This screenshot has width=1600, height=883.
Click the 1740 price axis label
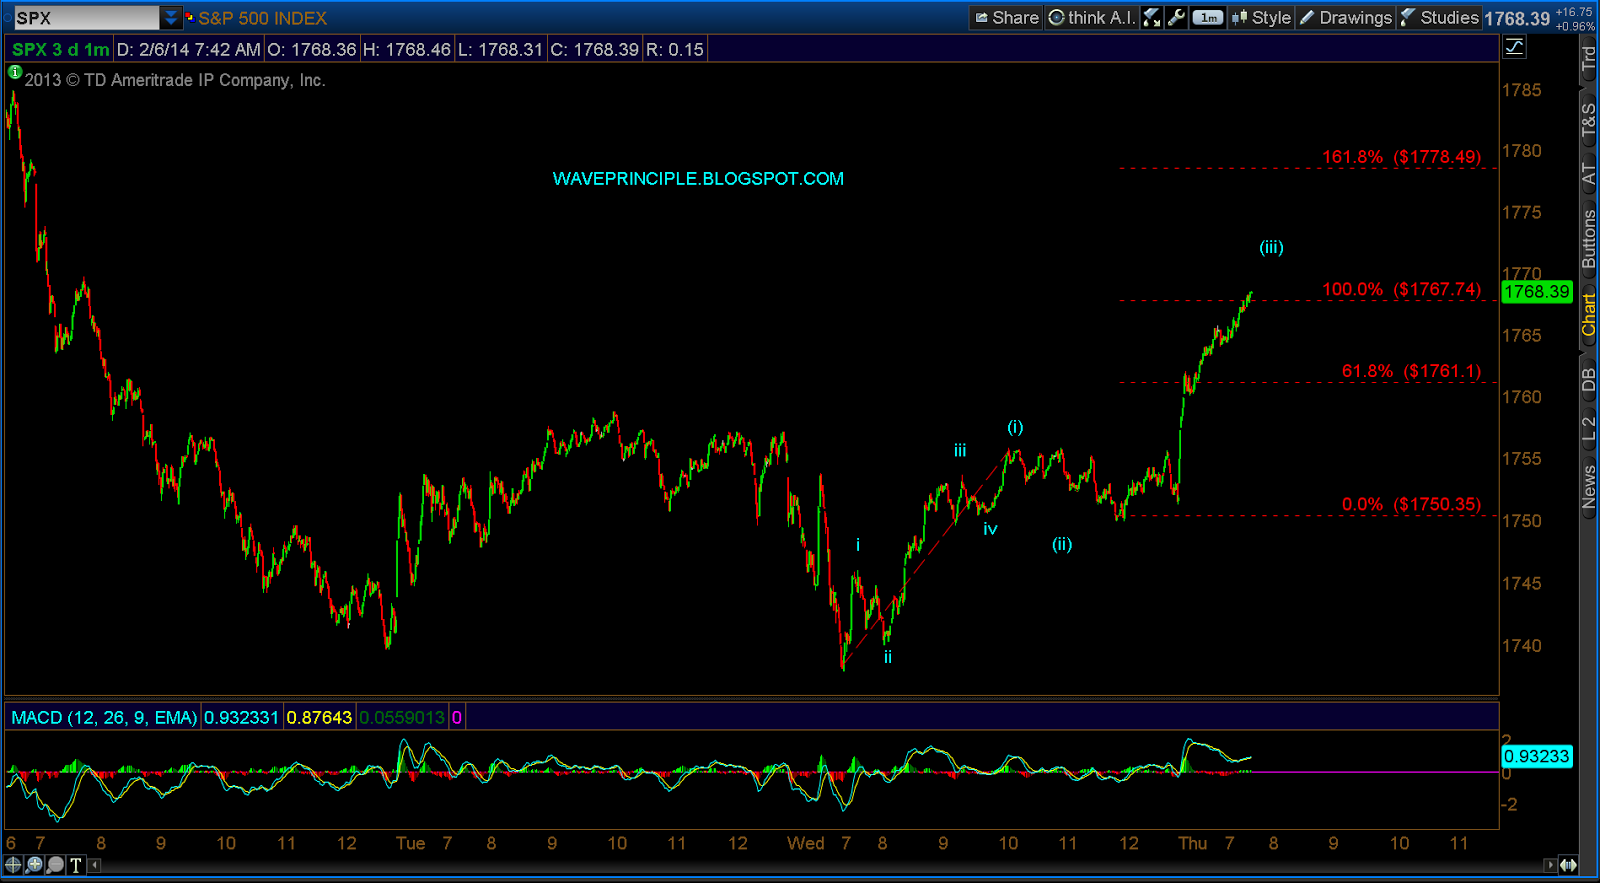(x=1522, y=646)
